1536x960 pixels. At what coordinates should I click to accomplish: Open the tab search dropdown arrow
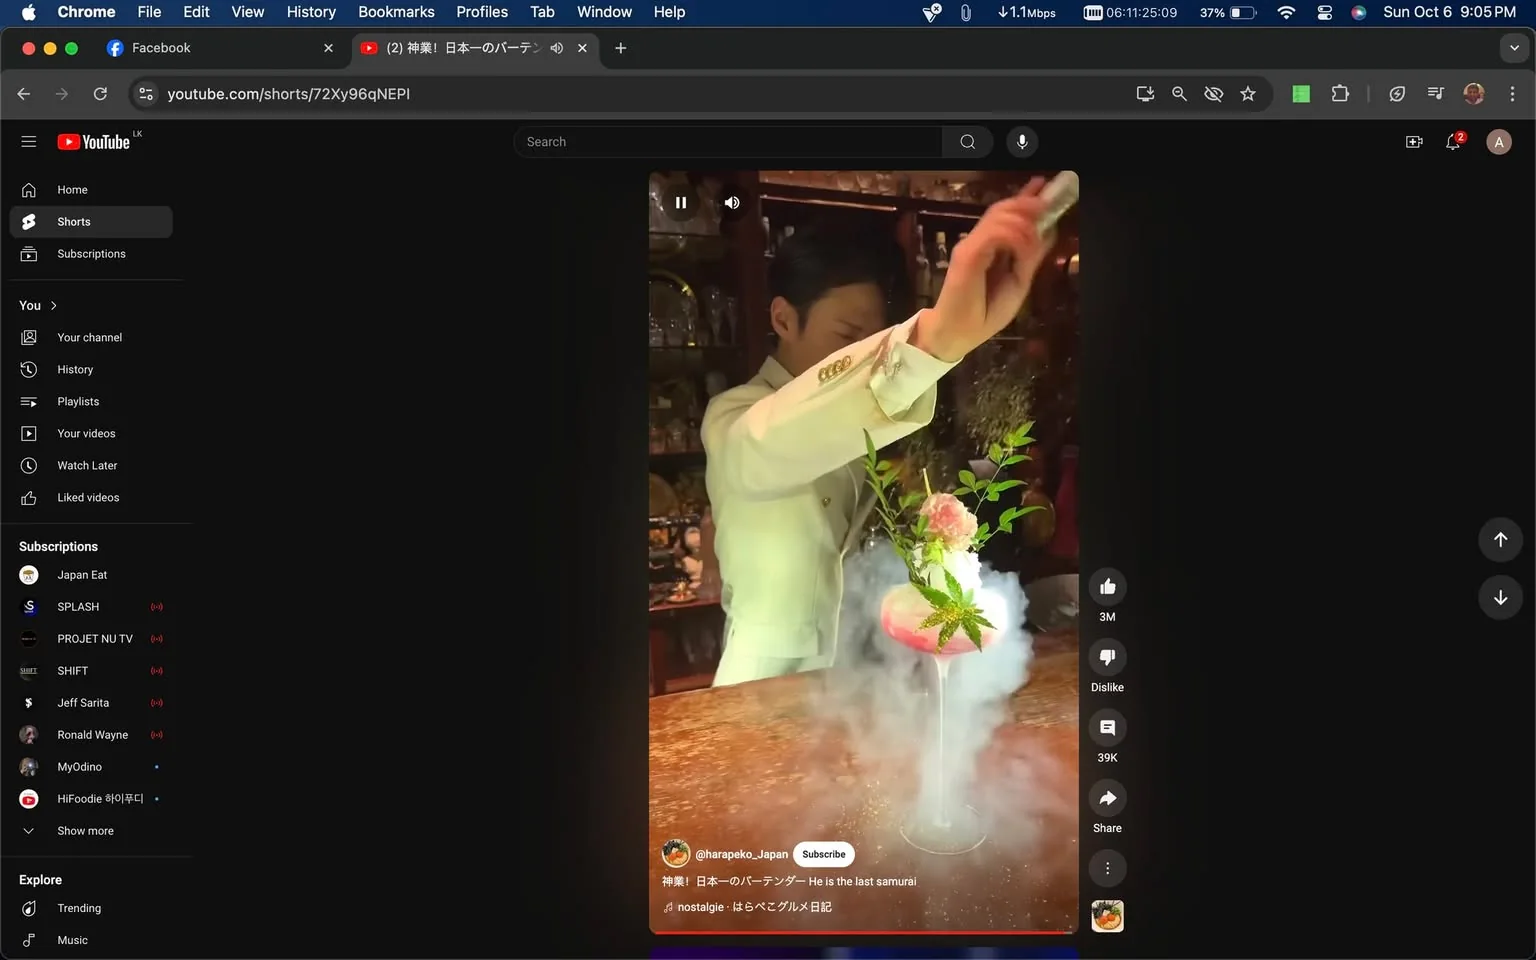(1514, 48)
